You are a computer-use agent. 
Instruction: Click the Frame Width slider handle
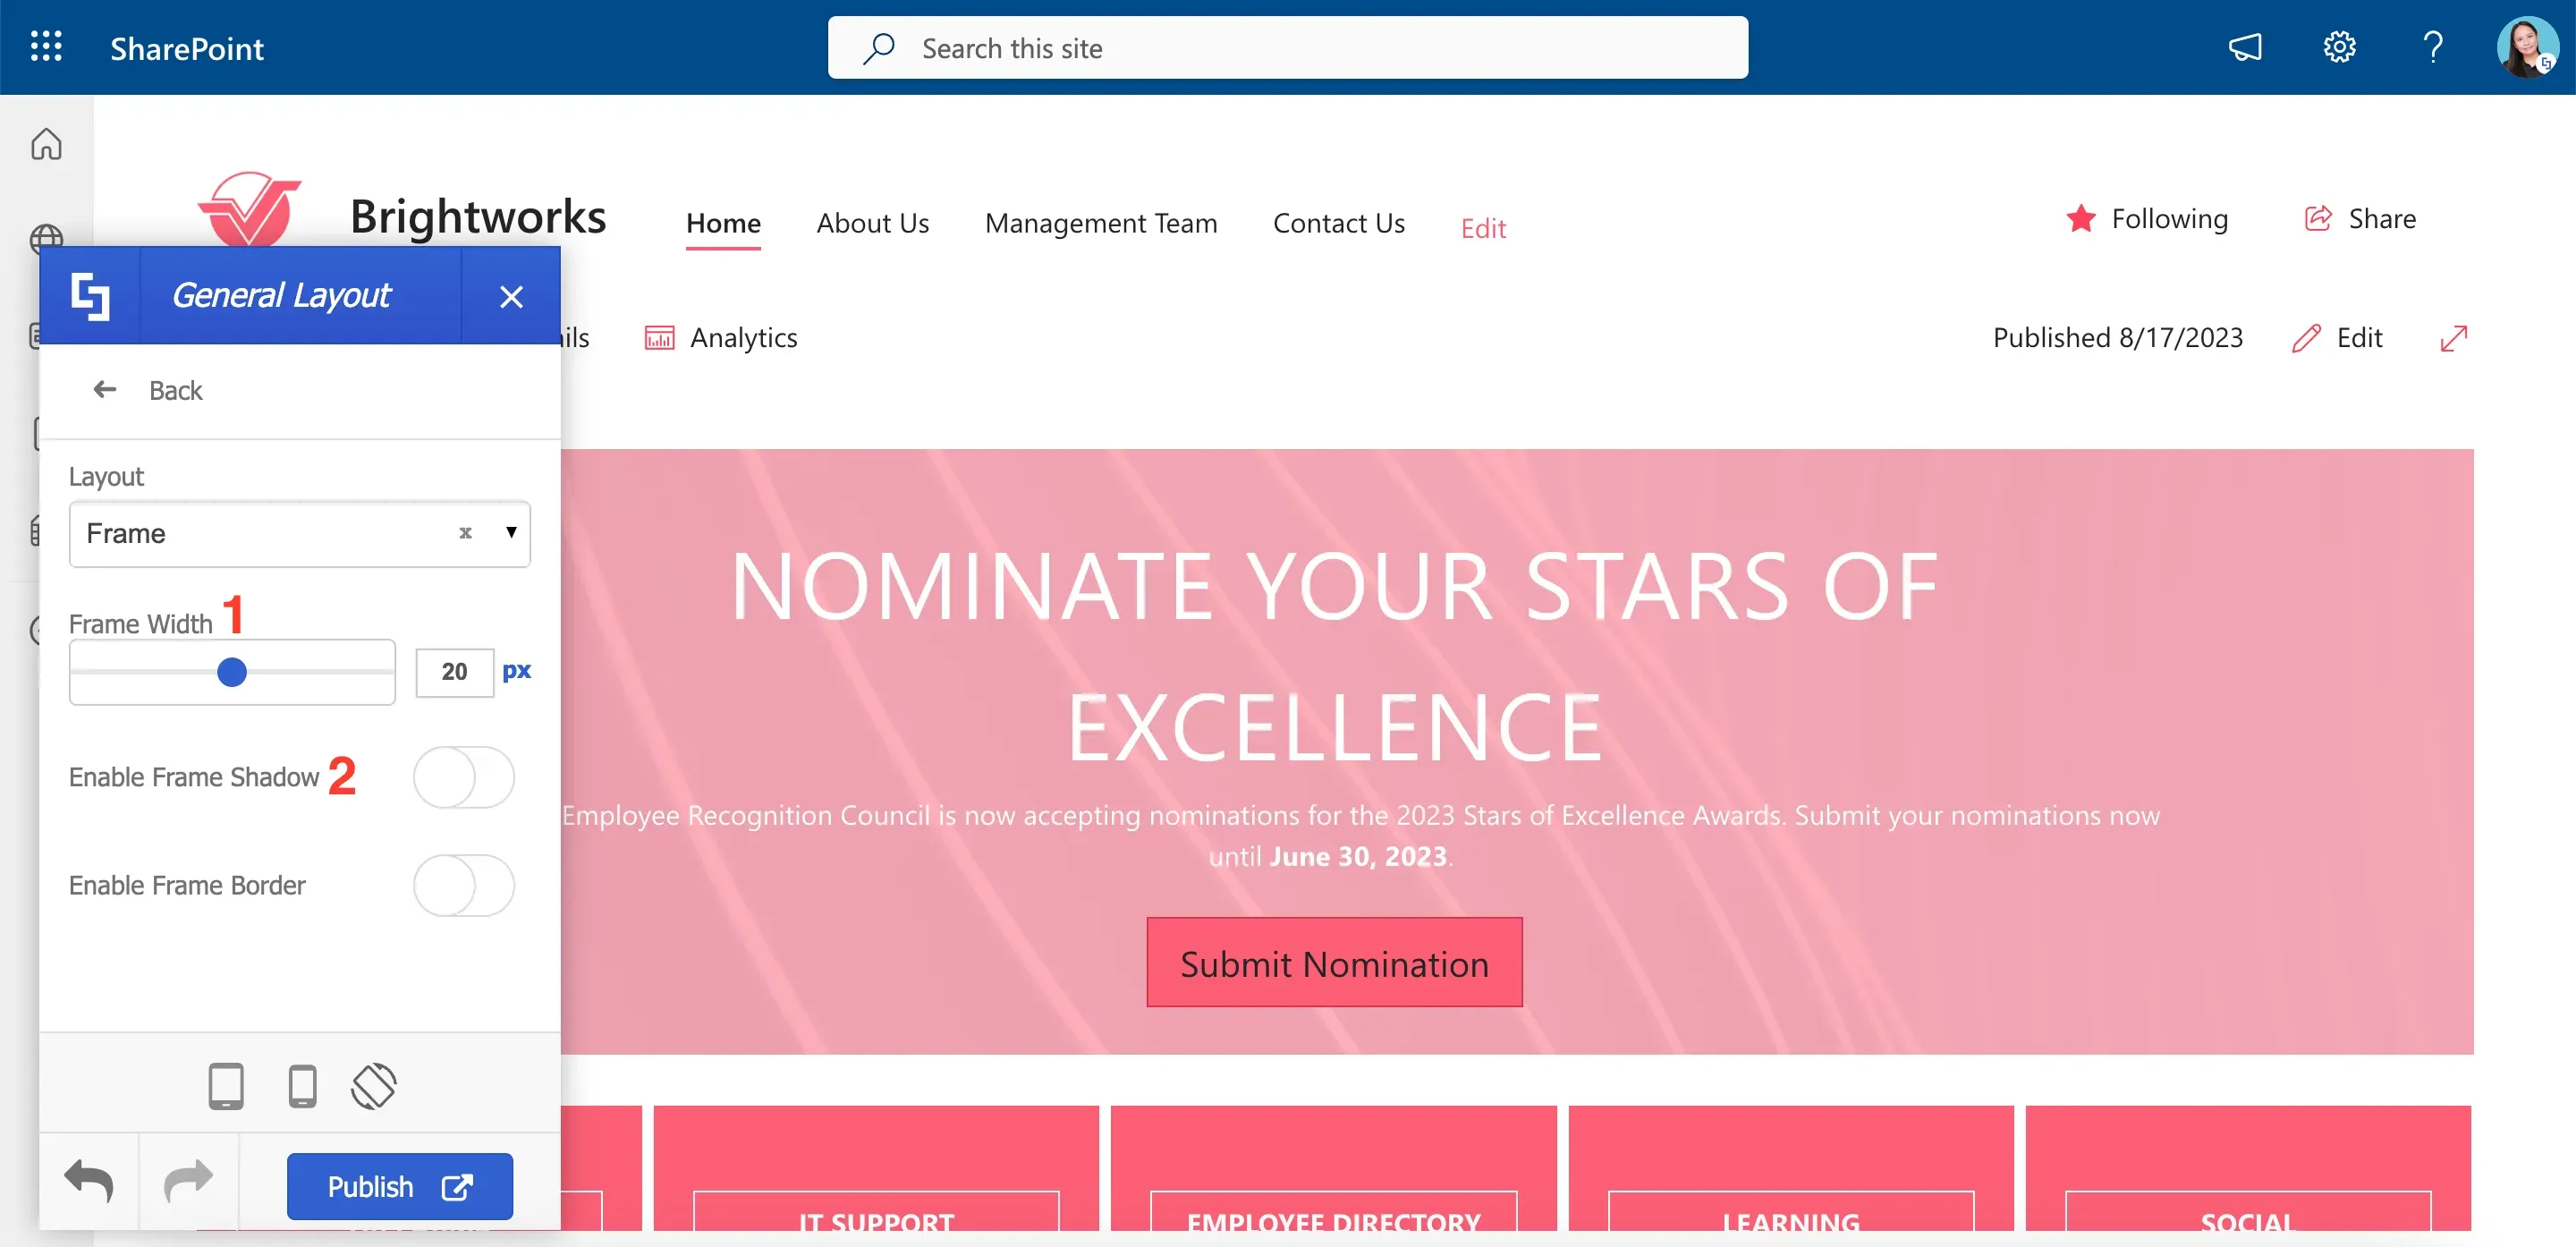click(x=232, y=672)
